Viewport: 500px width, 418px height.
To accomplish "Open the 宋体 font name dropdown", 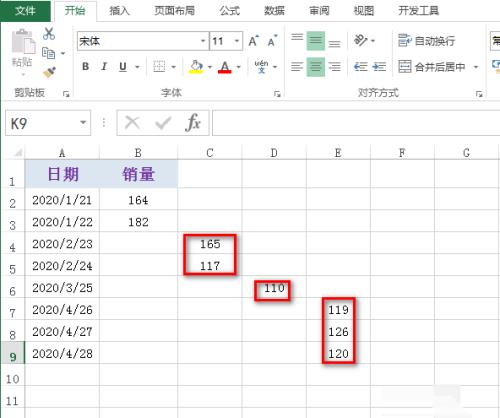I will click(203, 41).
